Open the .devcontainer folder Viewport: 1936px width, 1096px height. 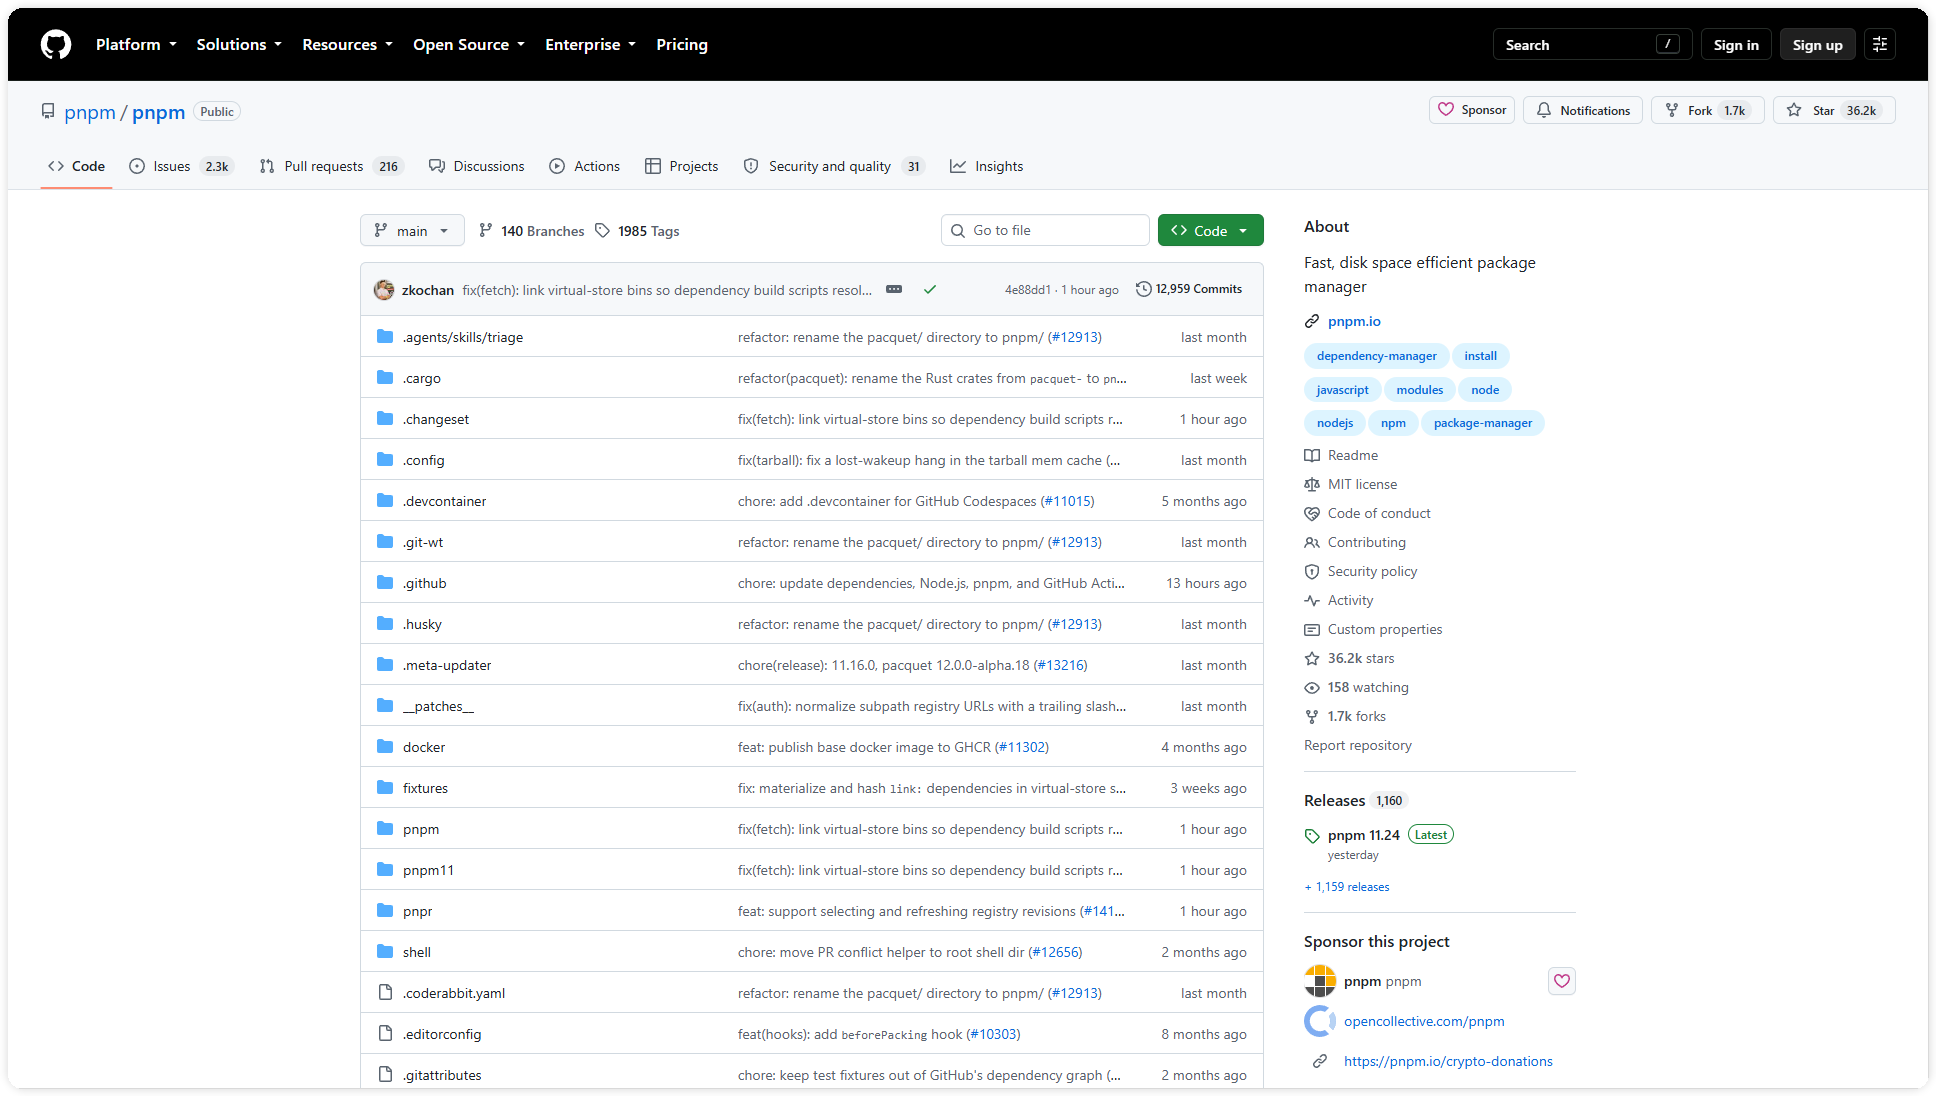point(444,501)
